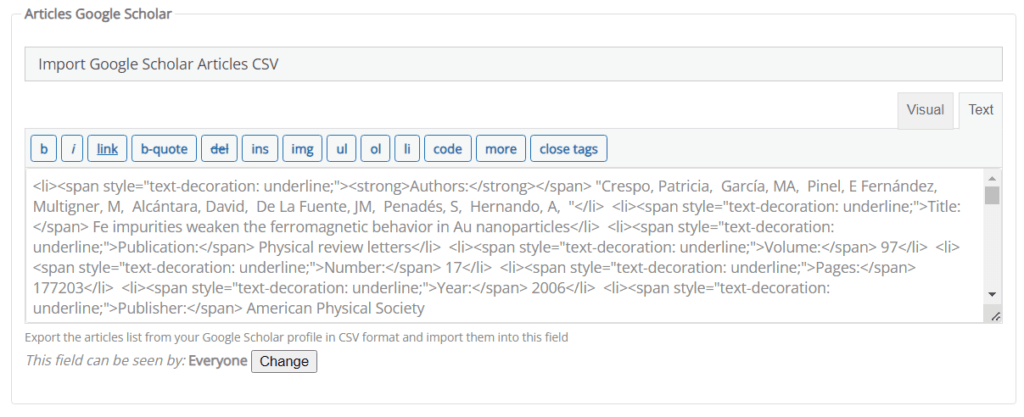The width and height of the screenshot is (1024, 417).
Task: Click the ins quicktag button
Action: coord(259,149)
